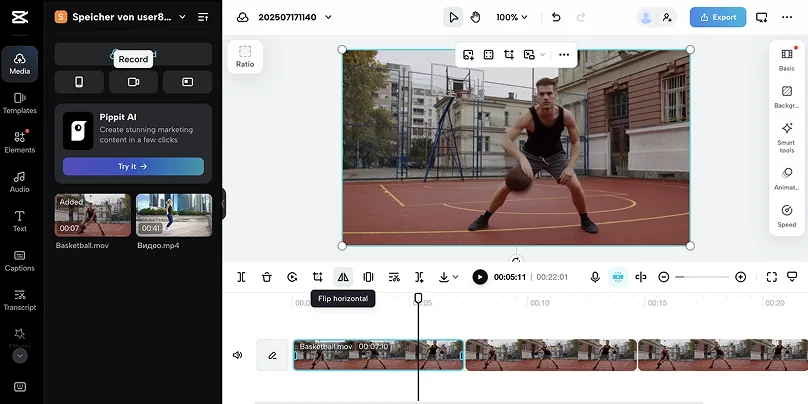Toggle the highlighted timeline snapping button
This screenshot has width=808, height=404.
click(x=618, y=277)
